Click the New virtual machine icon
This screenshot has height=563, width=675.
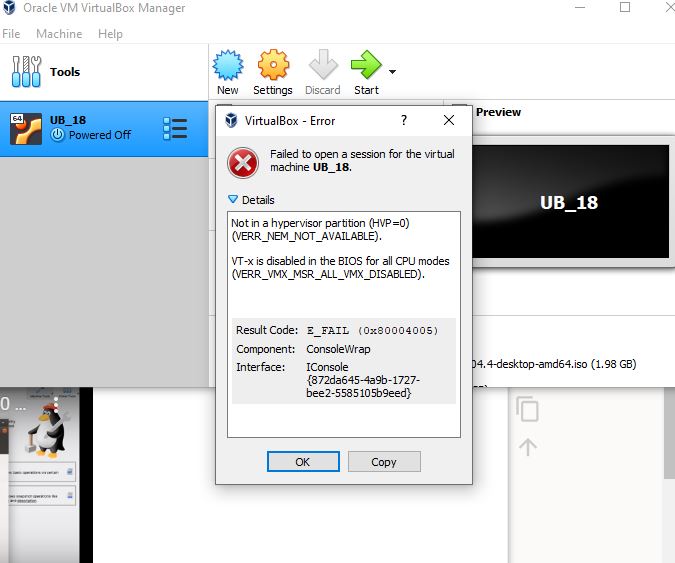coord(228,67)
